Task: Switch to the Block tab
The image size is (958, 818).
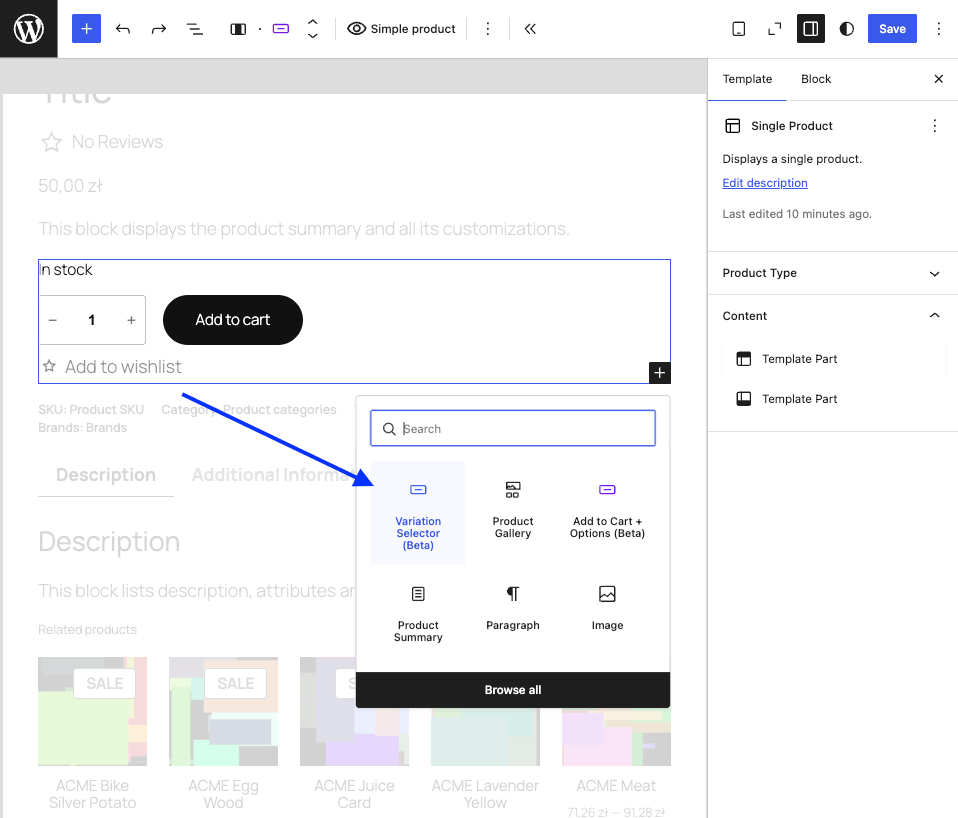Action: click(816, 79)
